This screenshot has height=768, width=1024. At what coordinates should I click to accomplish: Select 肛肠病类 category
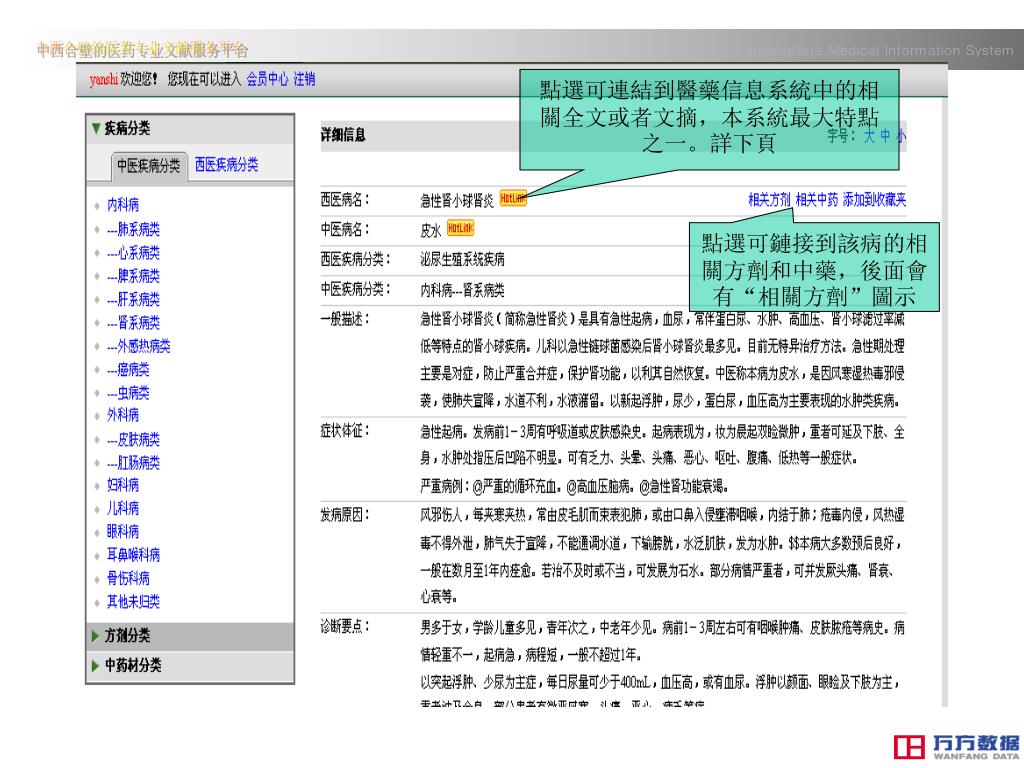coord(133,463)
